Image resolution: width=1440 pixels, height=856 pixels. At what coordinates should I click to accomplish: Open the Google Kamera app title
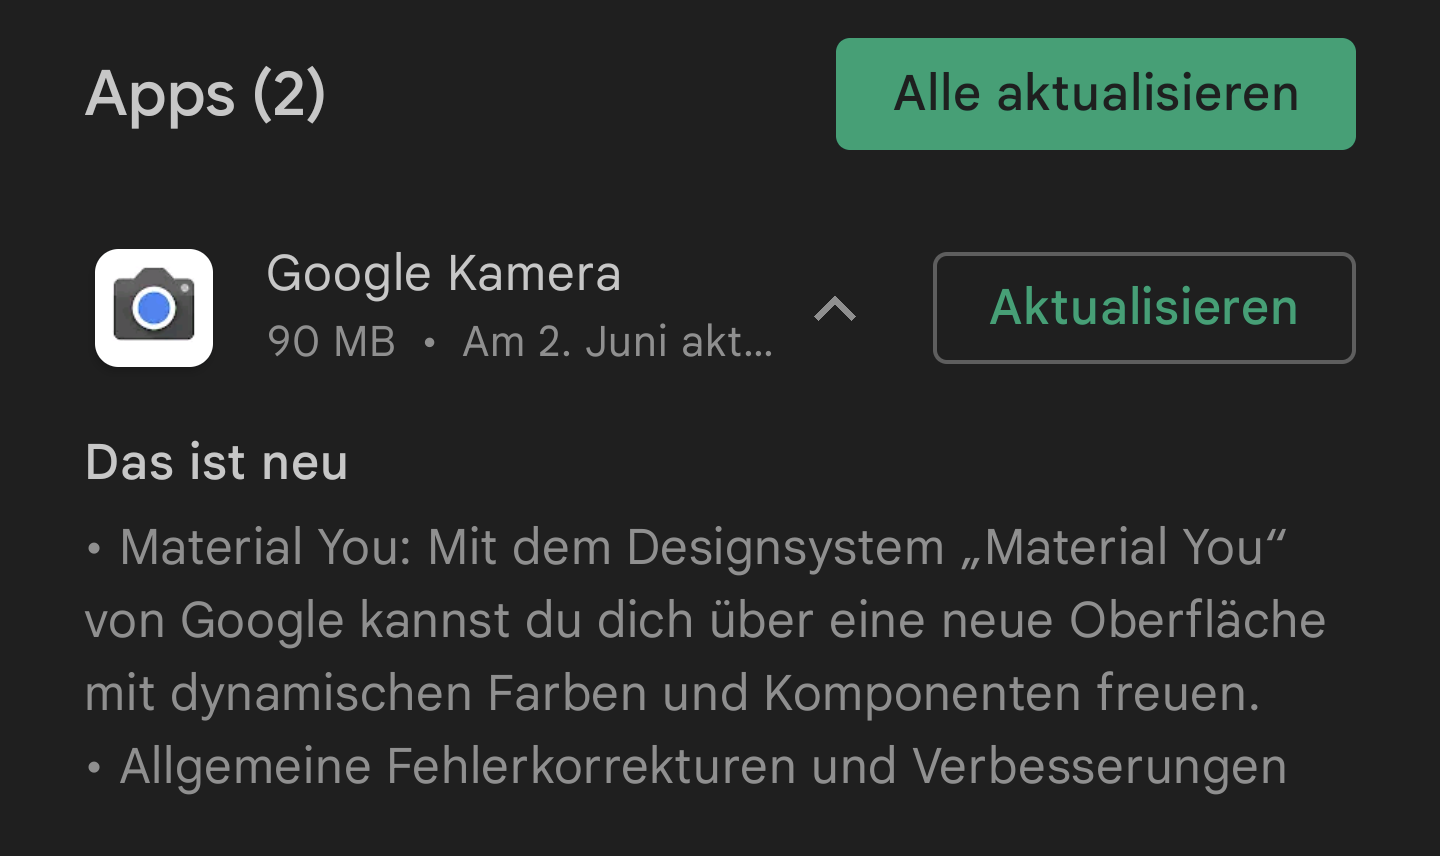[444, 273]
